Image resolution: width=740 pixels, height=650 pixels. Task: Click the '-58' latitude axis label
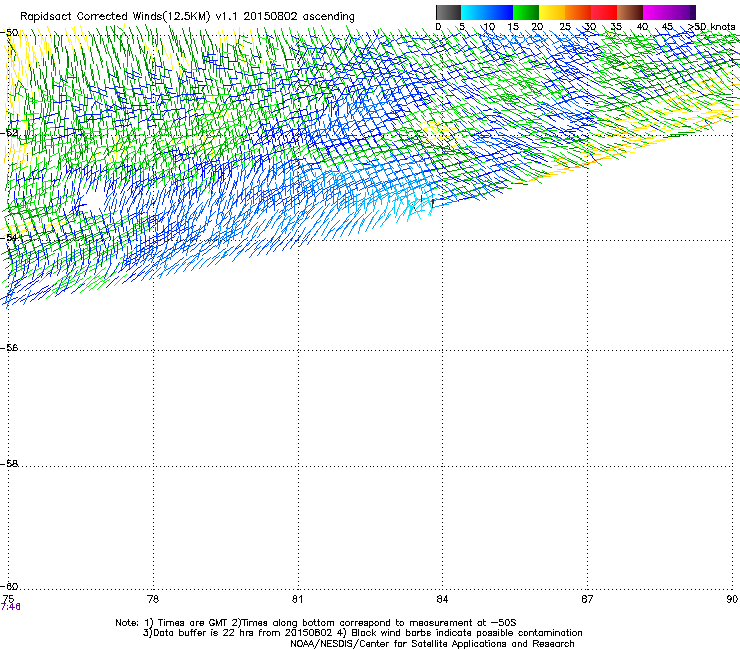click(x=9, y=464)
